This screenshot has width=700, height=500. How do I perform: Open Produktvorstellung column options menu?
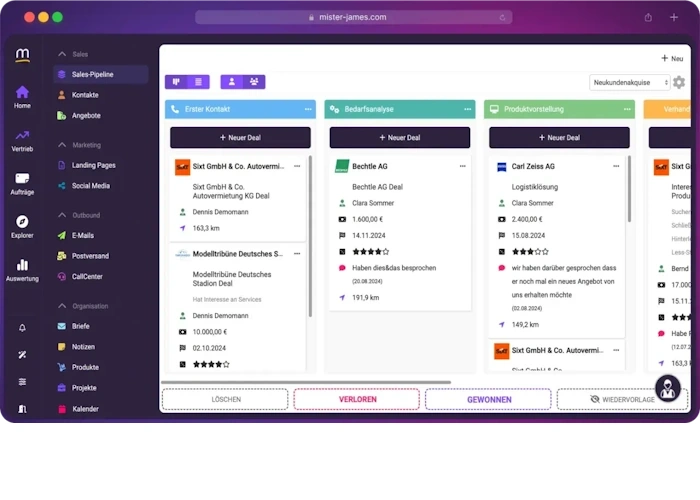click(627, 109)
